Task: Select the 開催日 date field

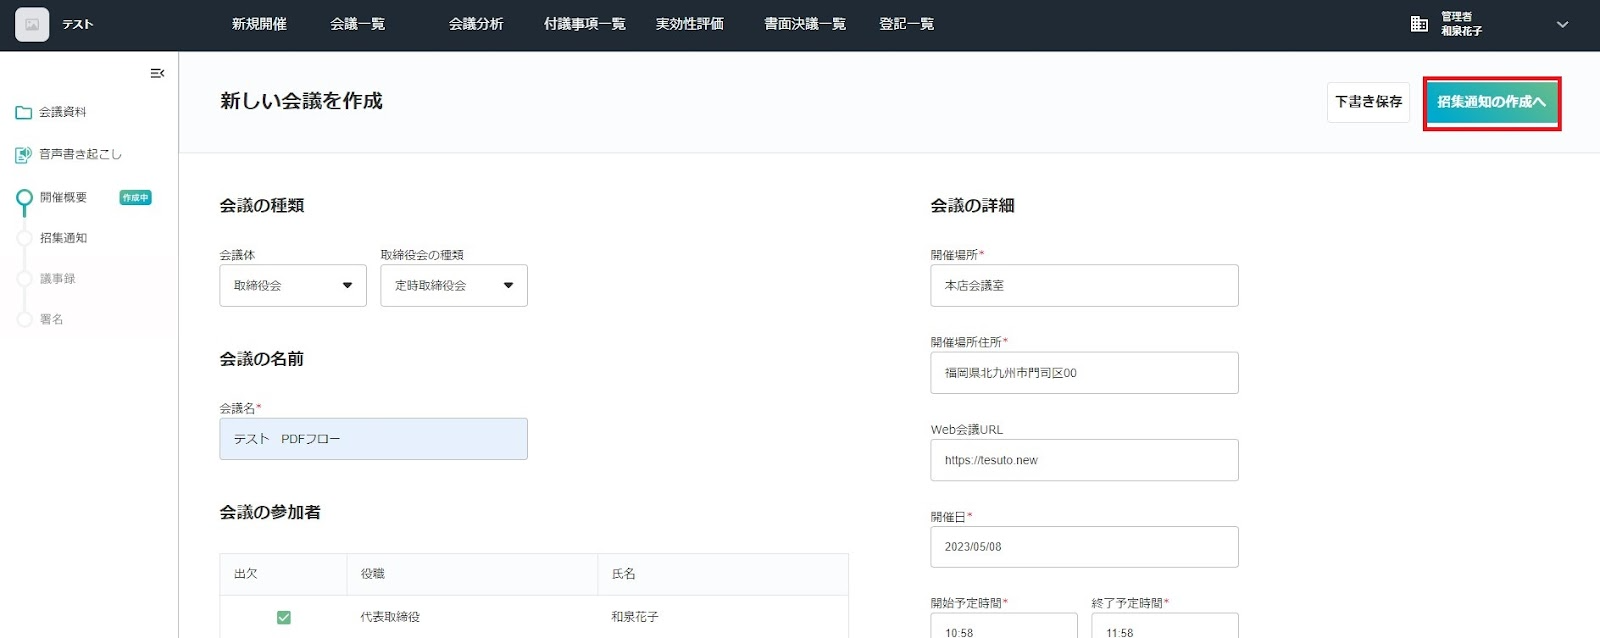Action: tap(1084, 547)
